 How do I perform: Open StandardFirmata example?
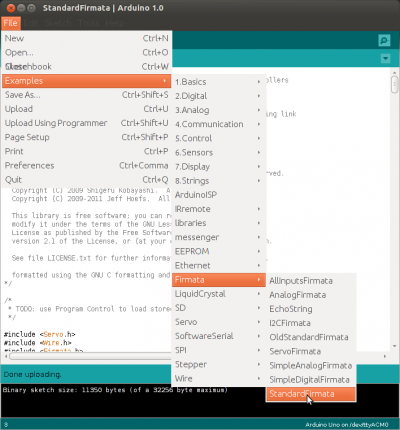311,394
